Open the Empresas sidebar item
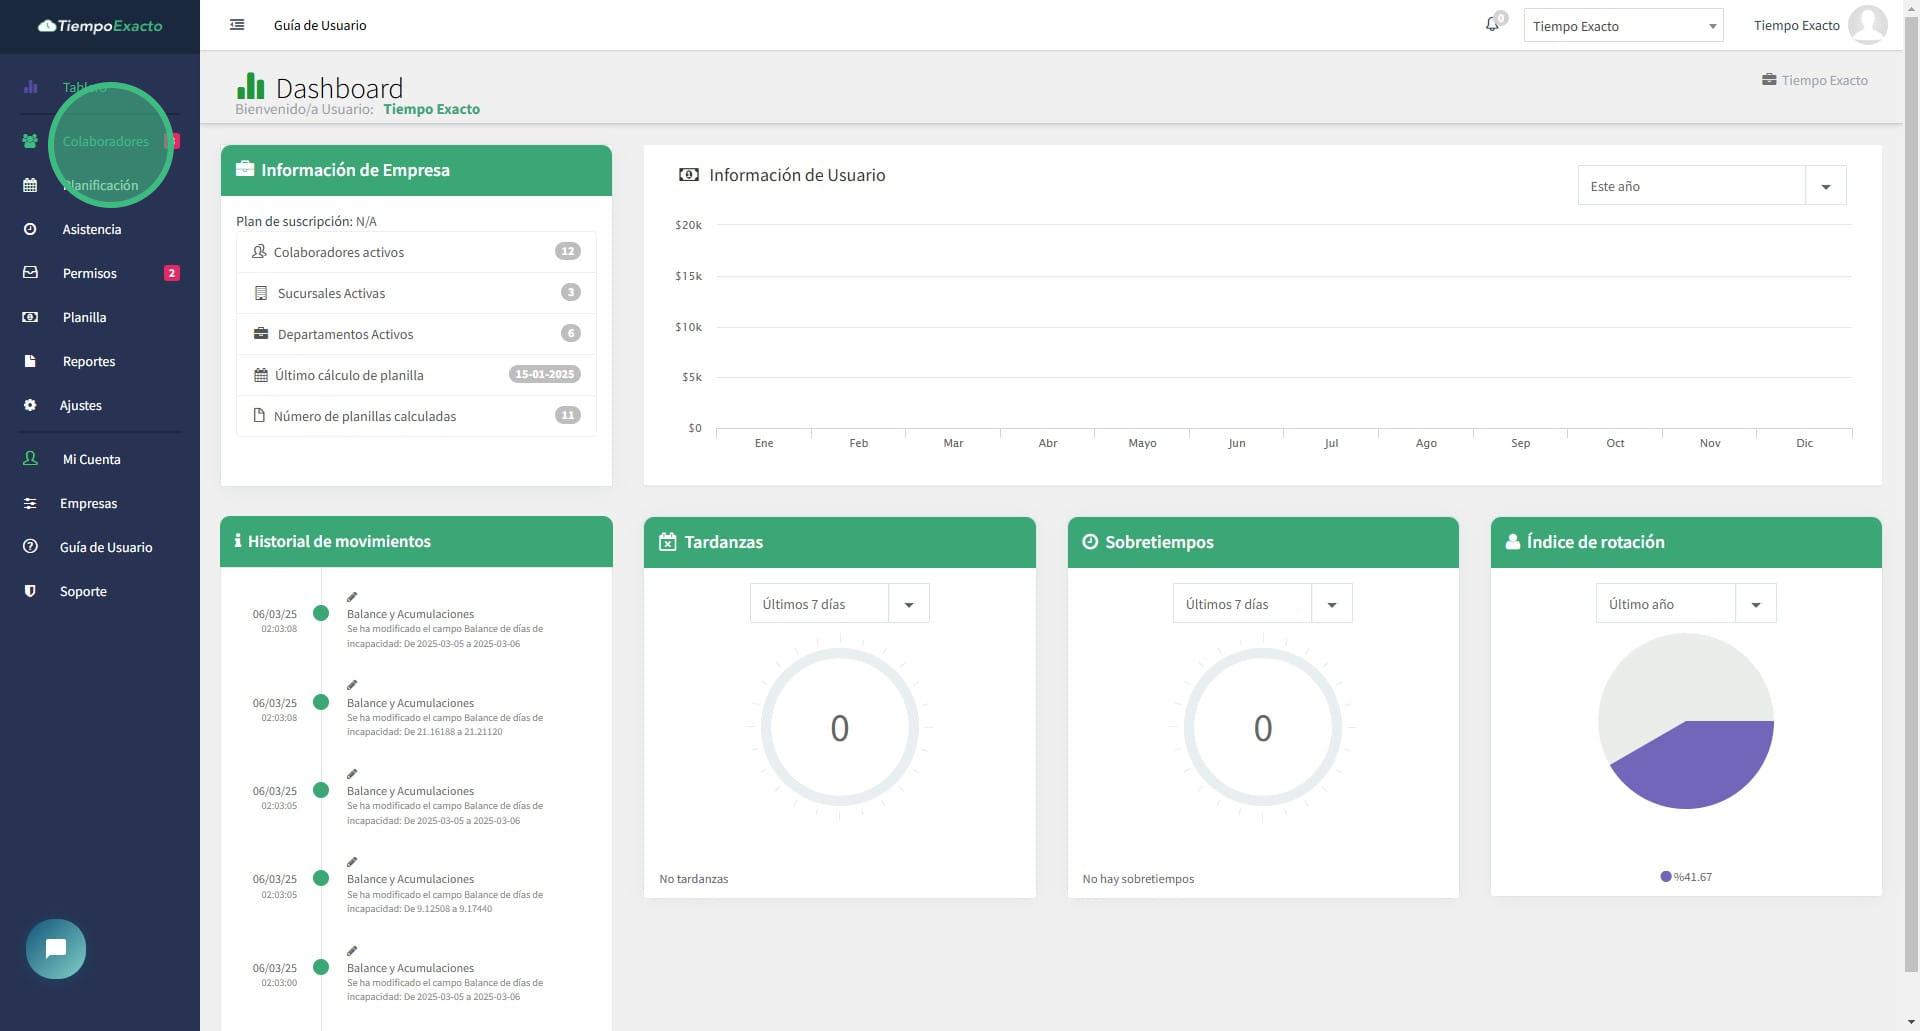Image resolution: width=1920 pixels, height=1031 pixels. (x=88, y=503)
